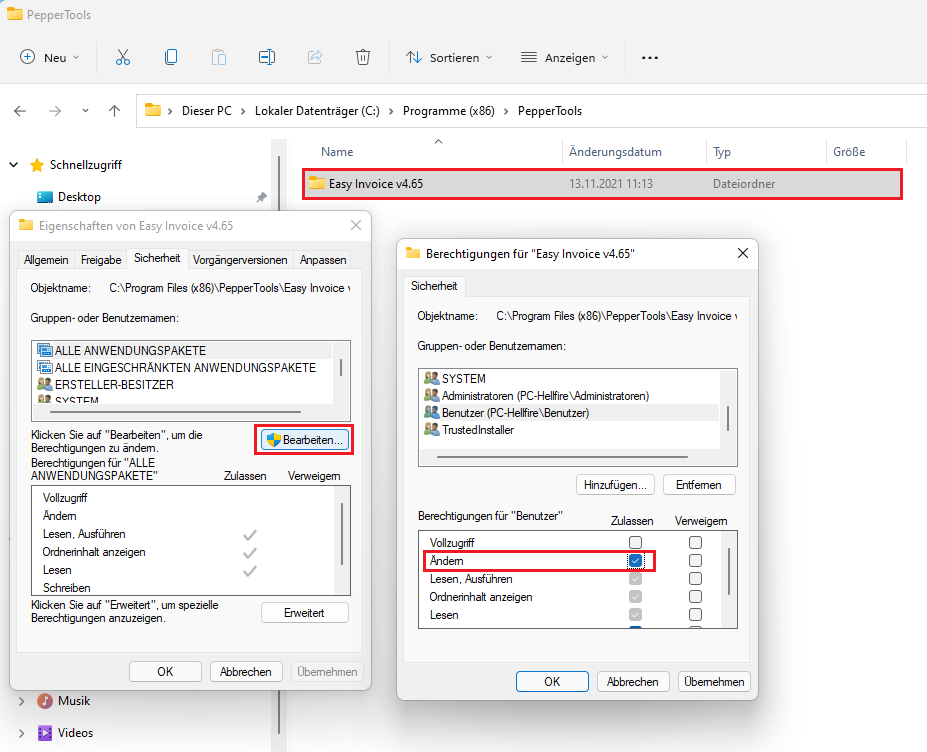Check Vollzugriff Verweigern checkbox
Viewport: 927px width, 752px height.
[x=695, y=542]
